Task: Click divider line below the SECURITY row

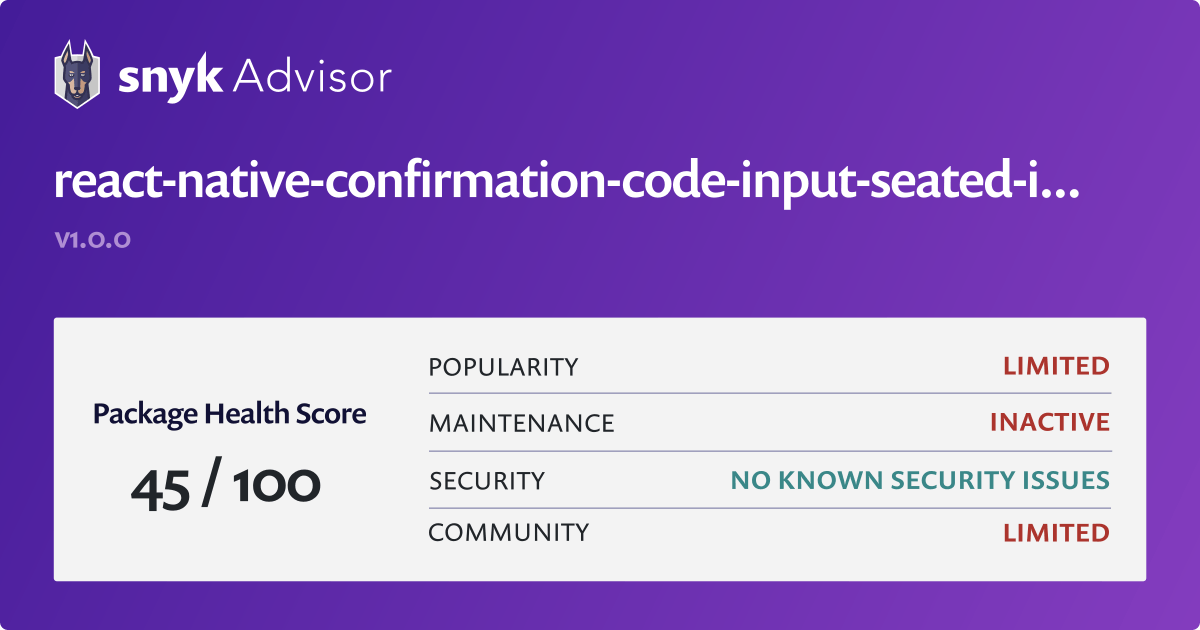Action: pyautogui.click(x=769, y=508)
